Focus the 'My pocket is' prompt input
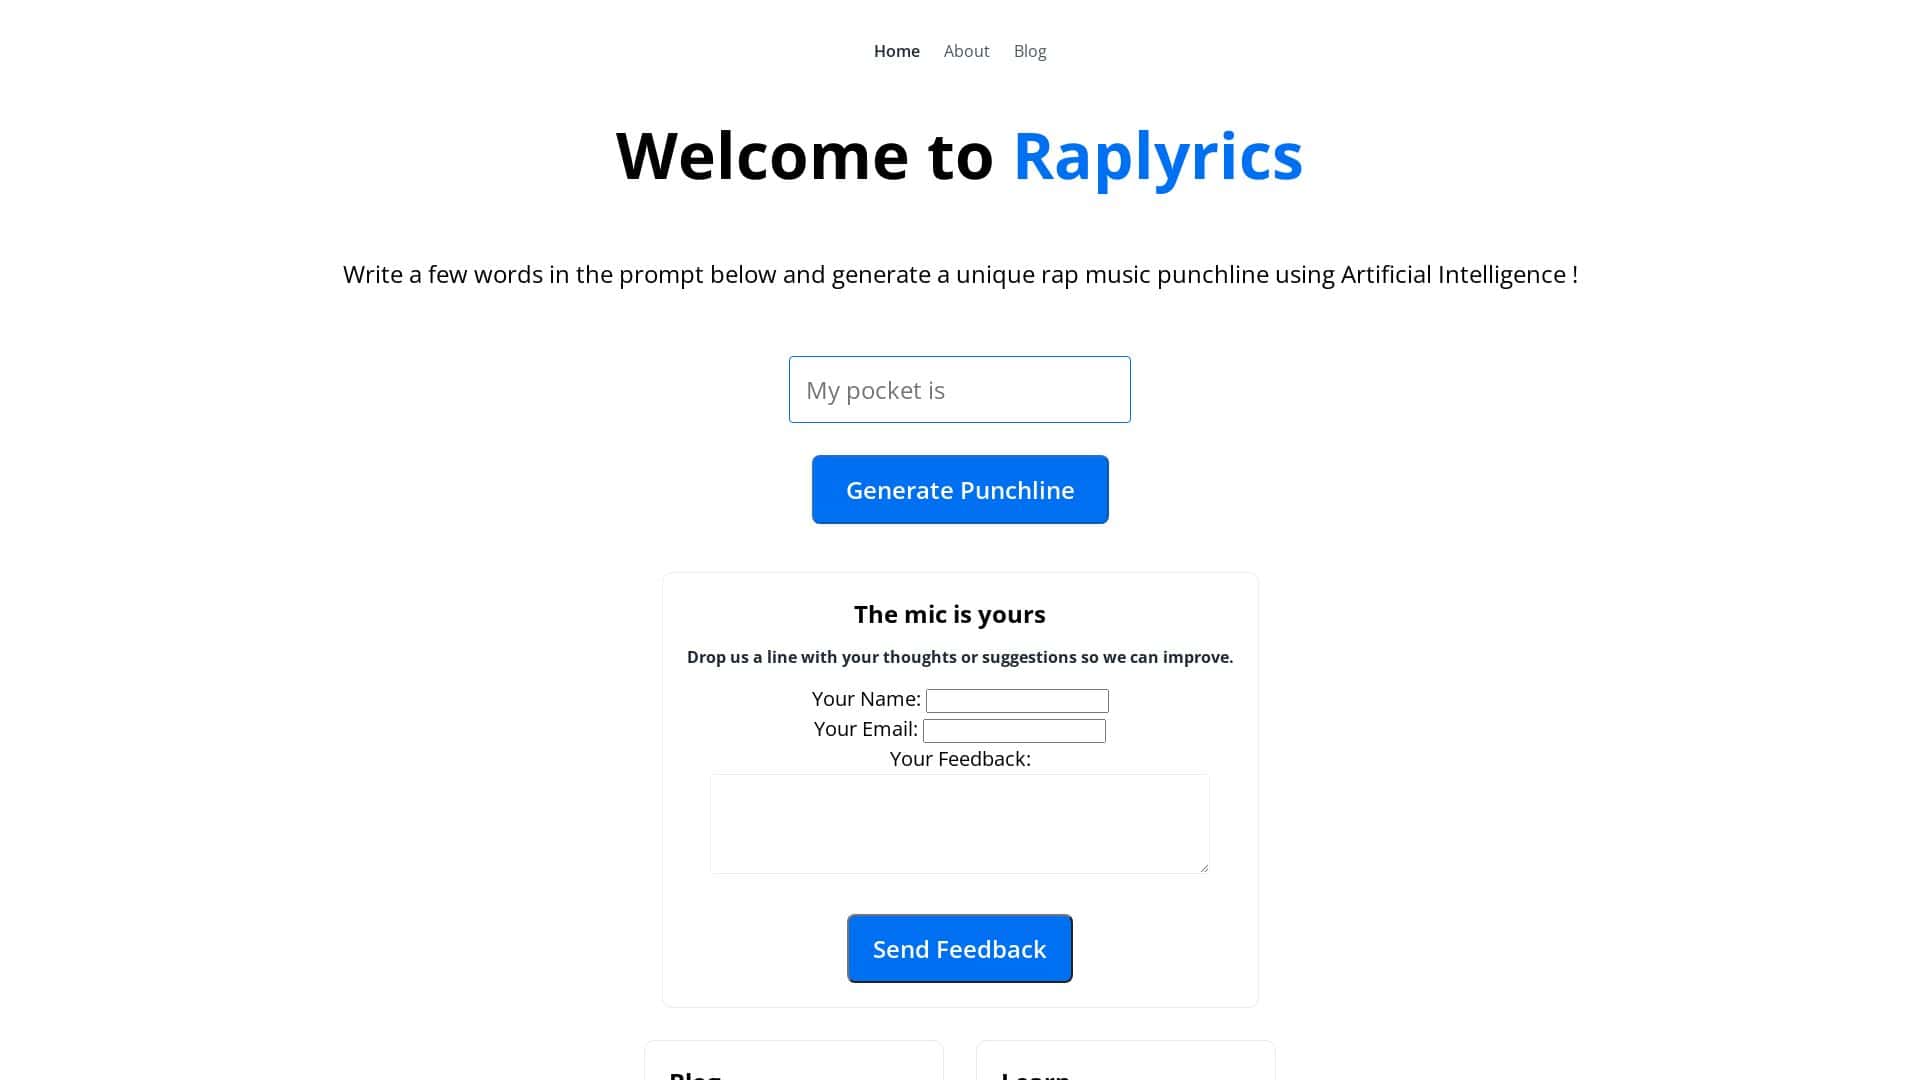Image resolution: width=1920 pixels, height=1080 pixels. [959, 389]
